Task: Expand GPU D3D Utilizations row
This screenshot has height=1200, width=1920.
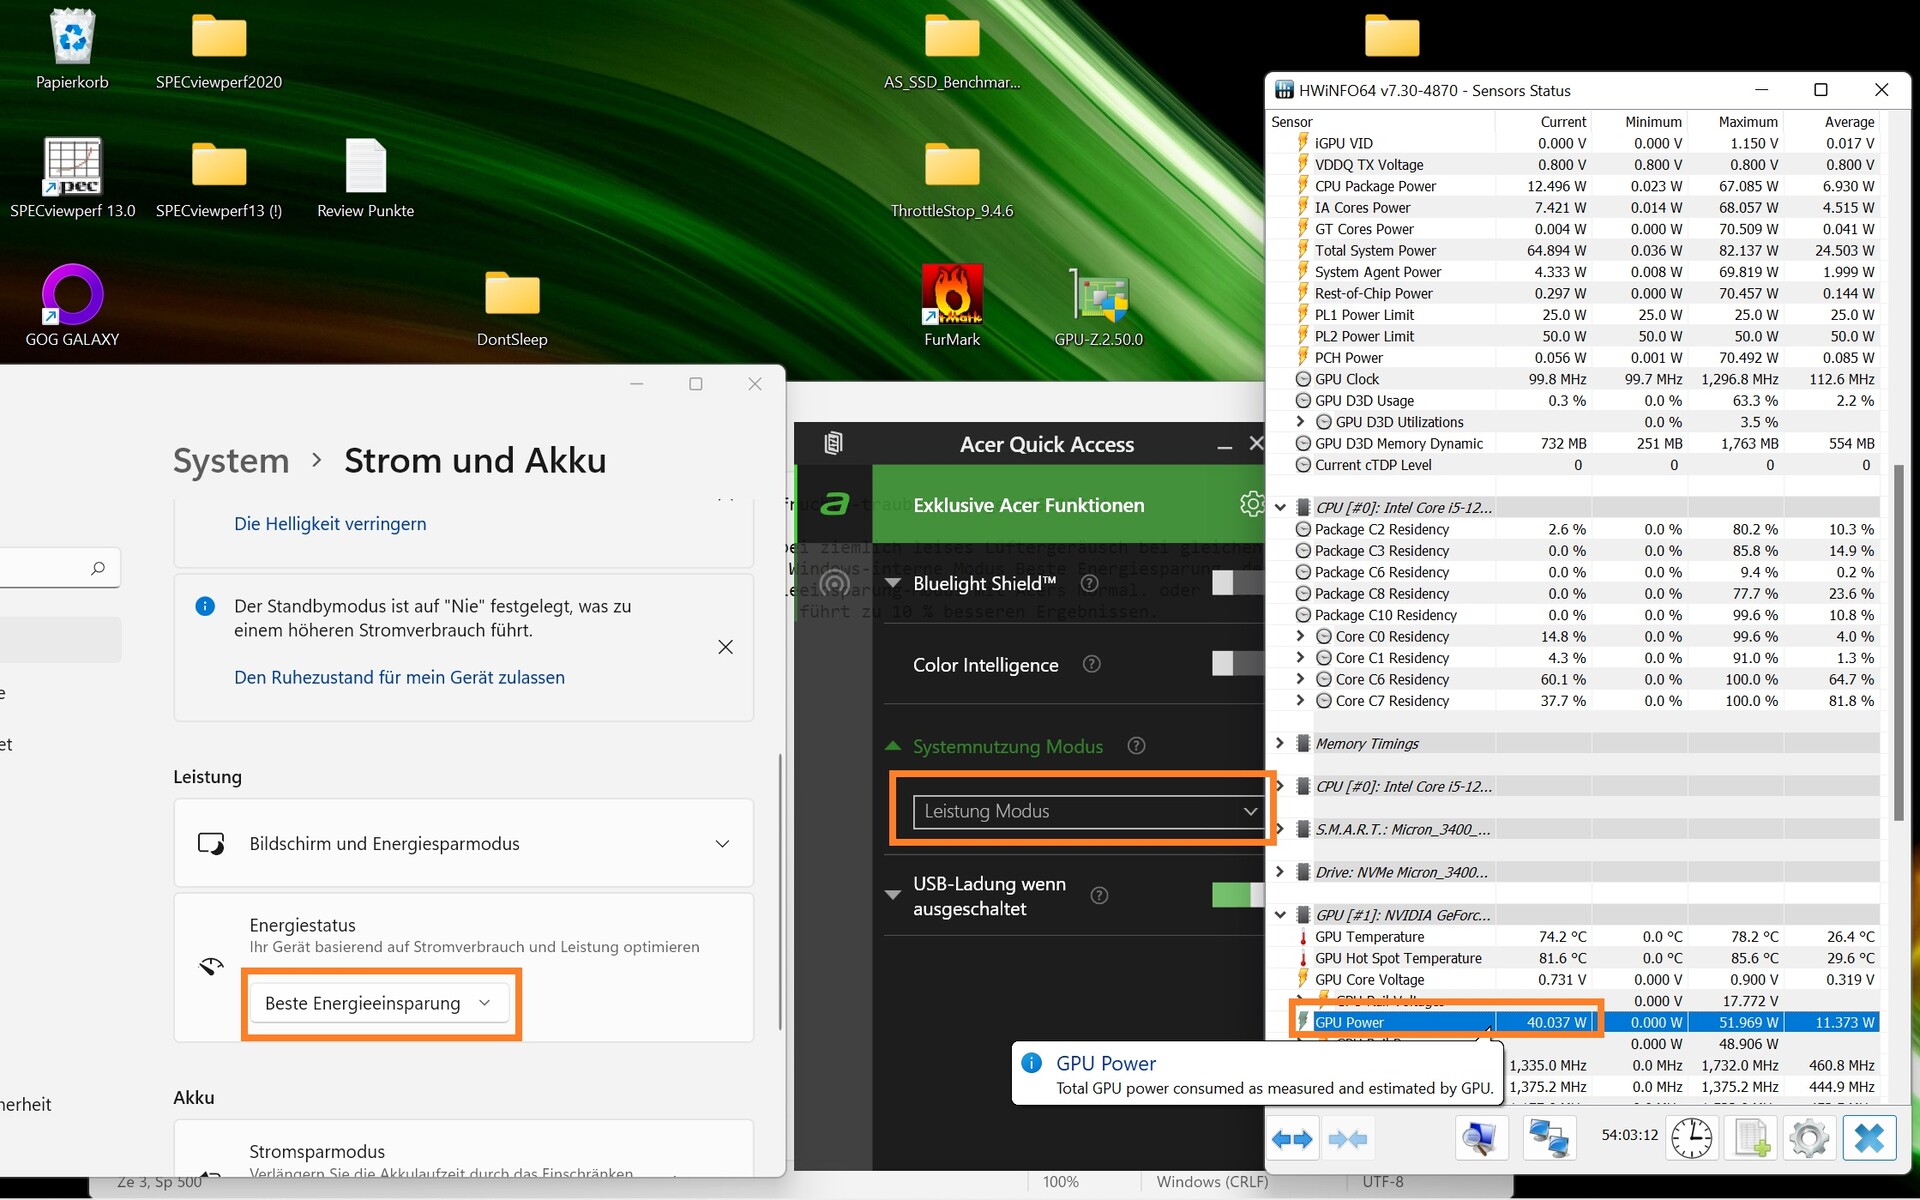Action: tap(1300, 422)
